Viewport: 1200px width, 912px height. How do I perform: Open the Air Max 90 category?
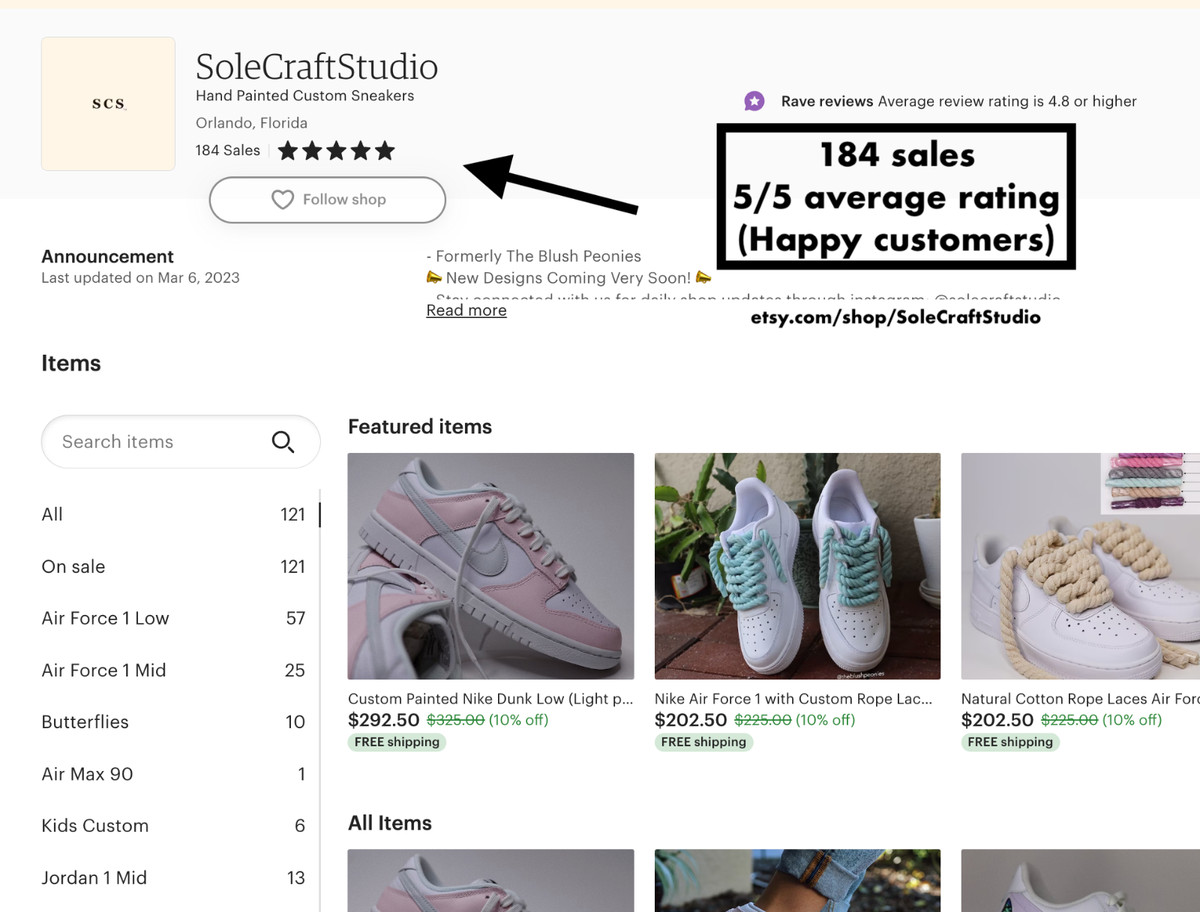pos(87,774)
